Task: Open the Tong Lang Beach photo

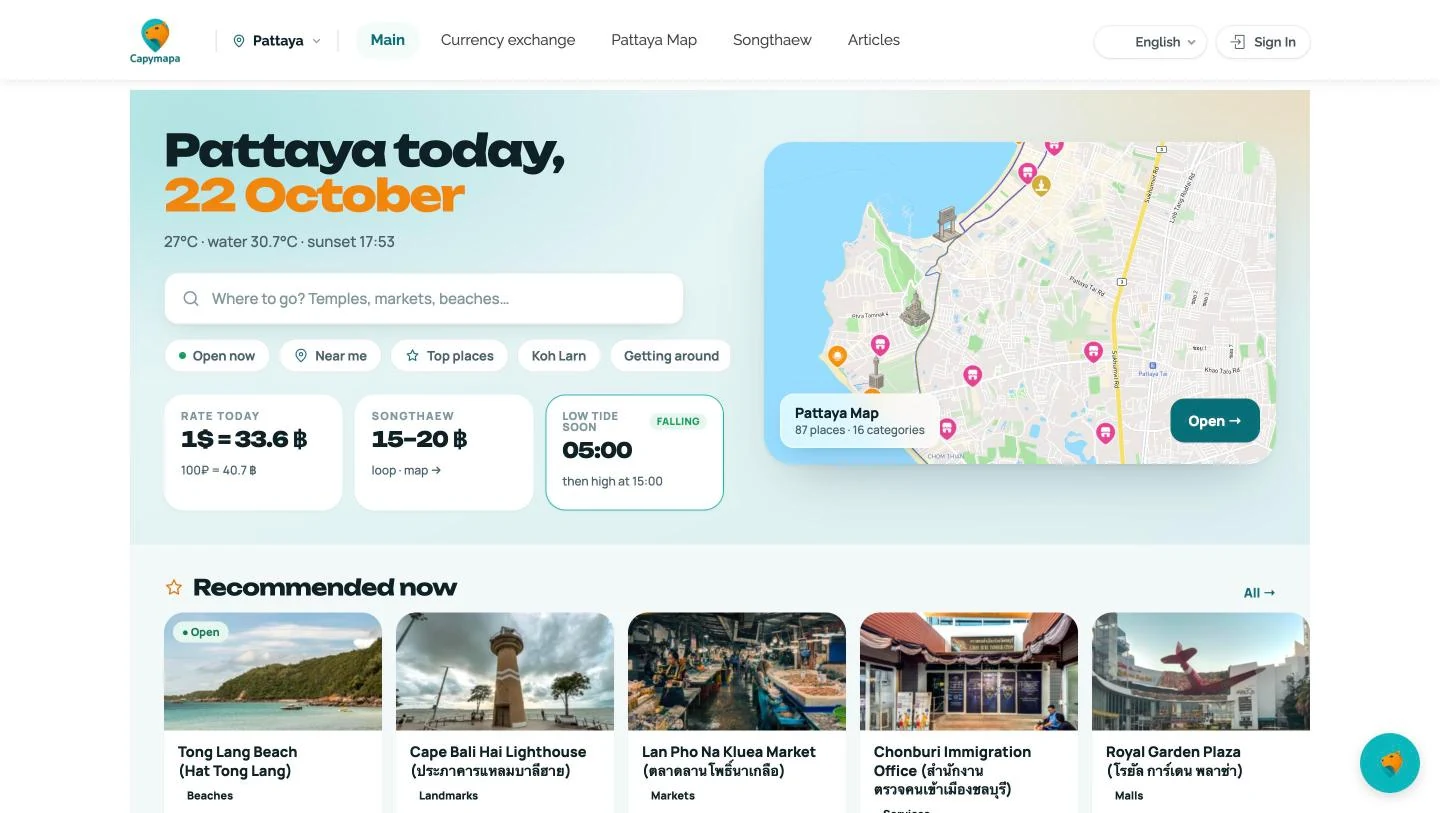Action: coord(273,671)
